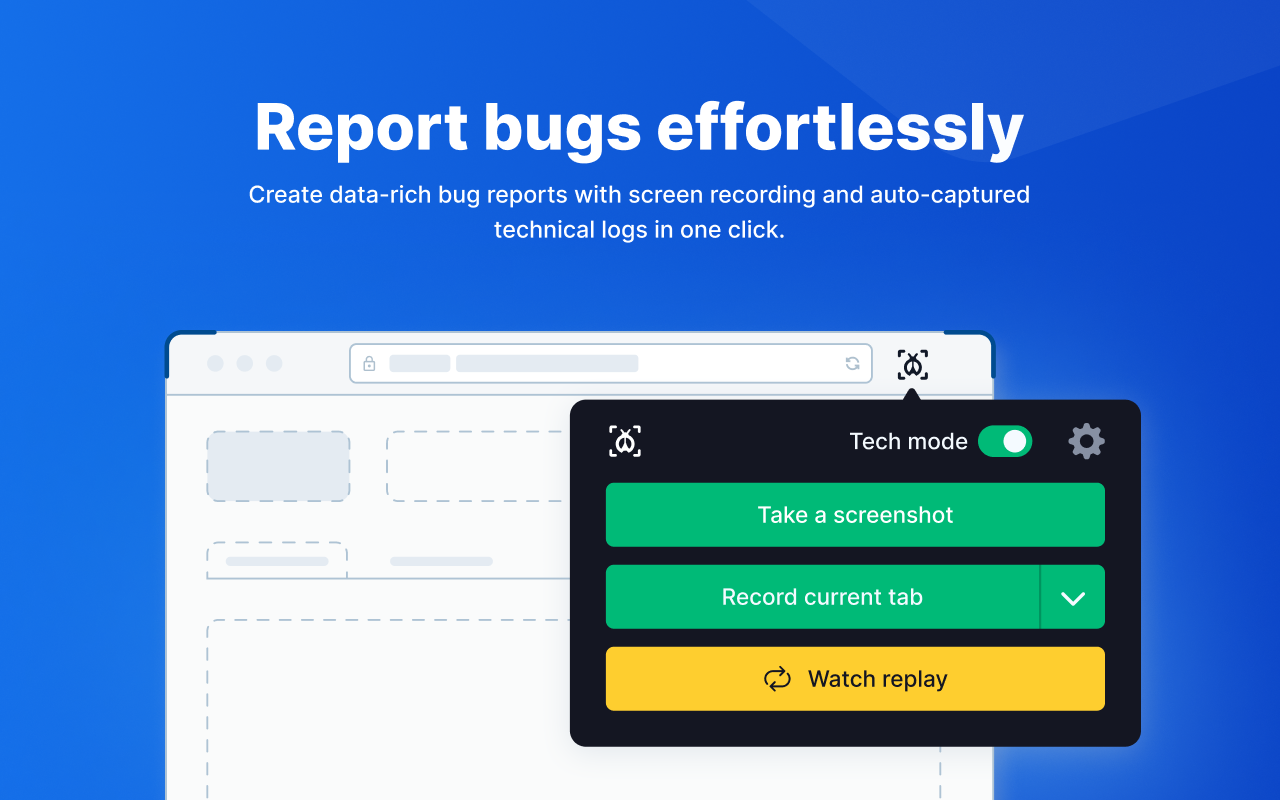This screenshot has height=800, width=1280.
Task: Select the solid gray placeholder box top-left
Action: coord(278,466)
